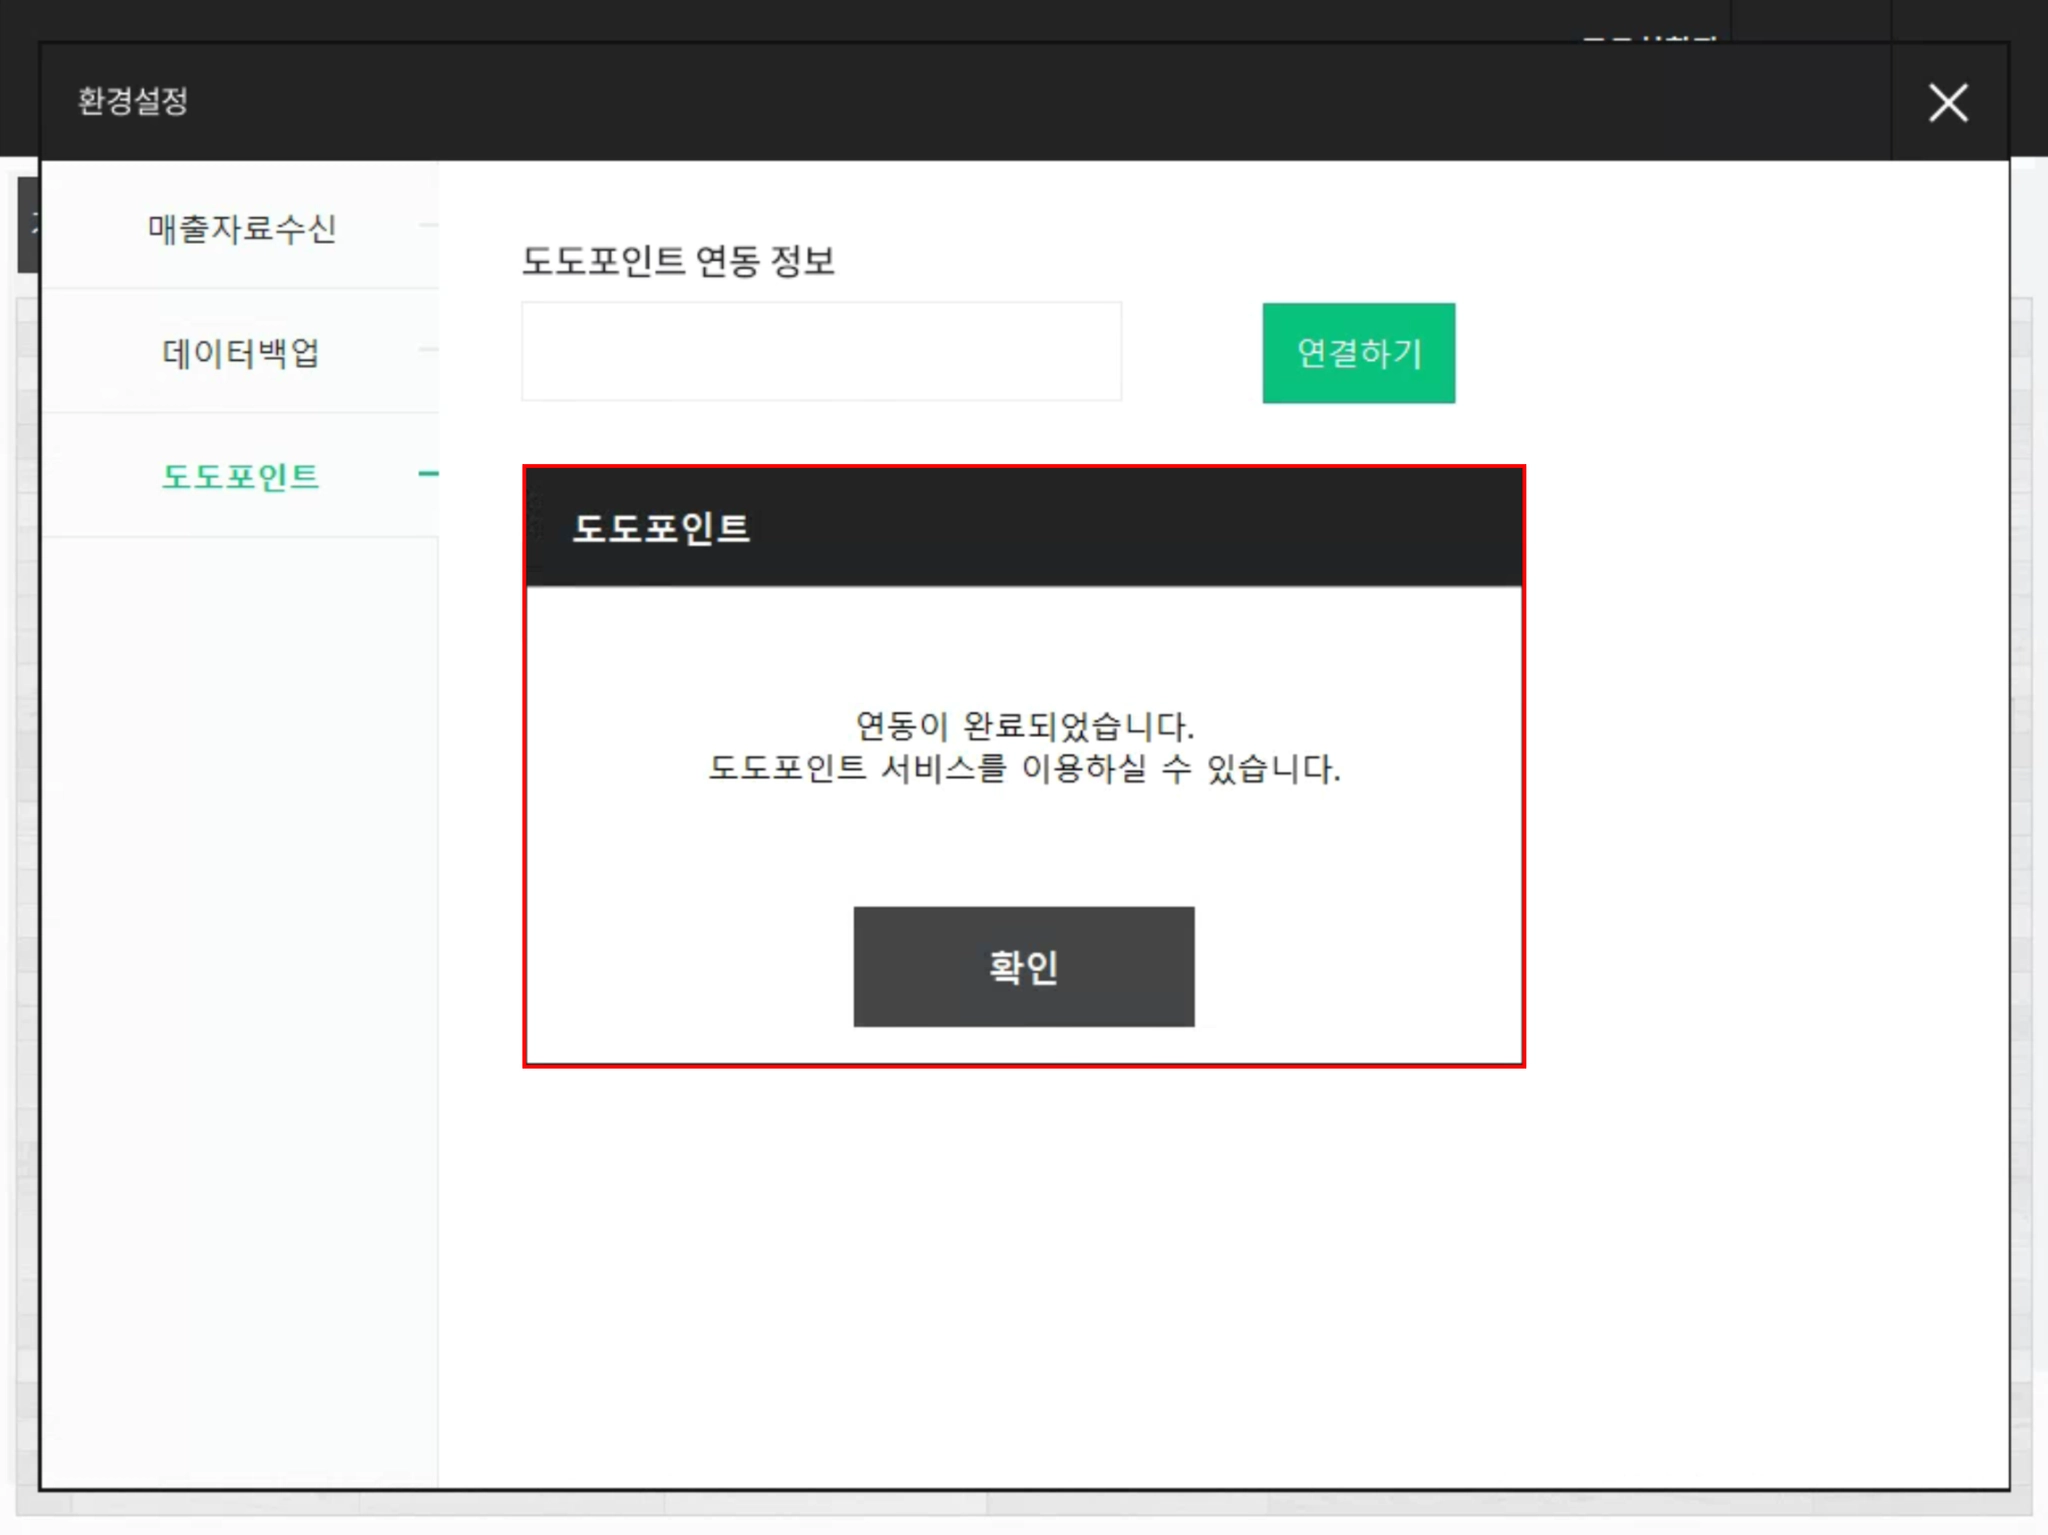Confirm the dialog with 확인
Screen dimensions: 2048x1535
[x=1023, y=966]
